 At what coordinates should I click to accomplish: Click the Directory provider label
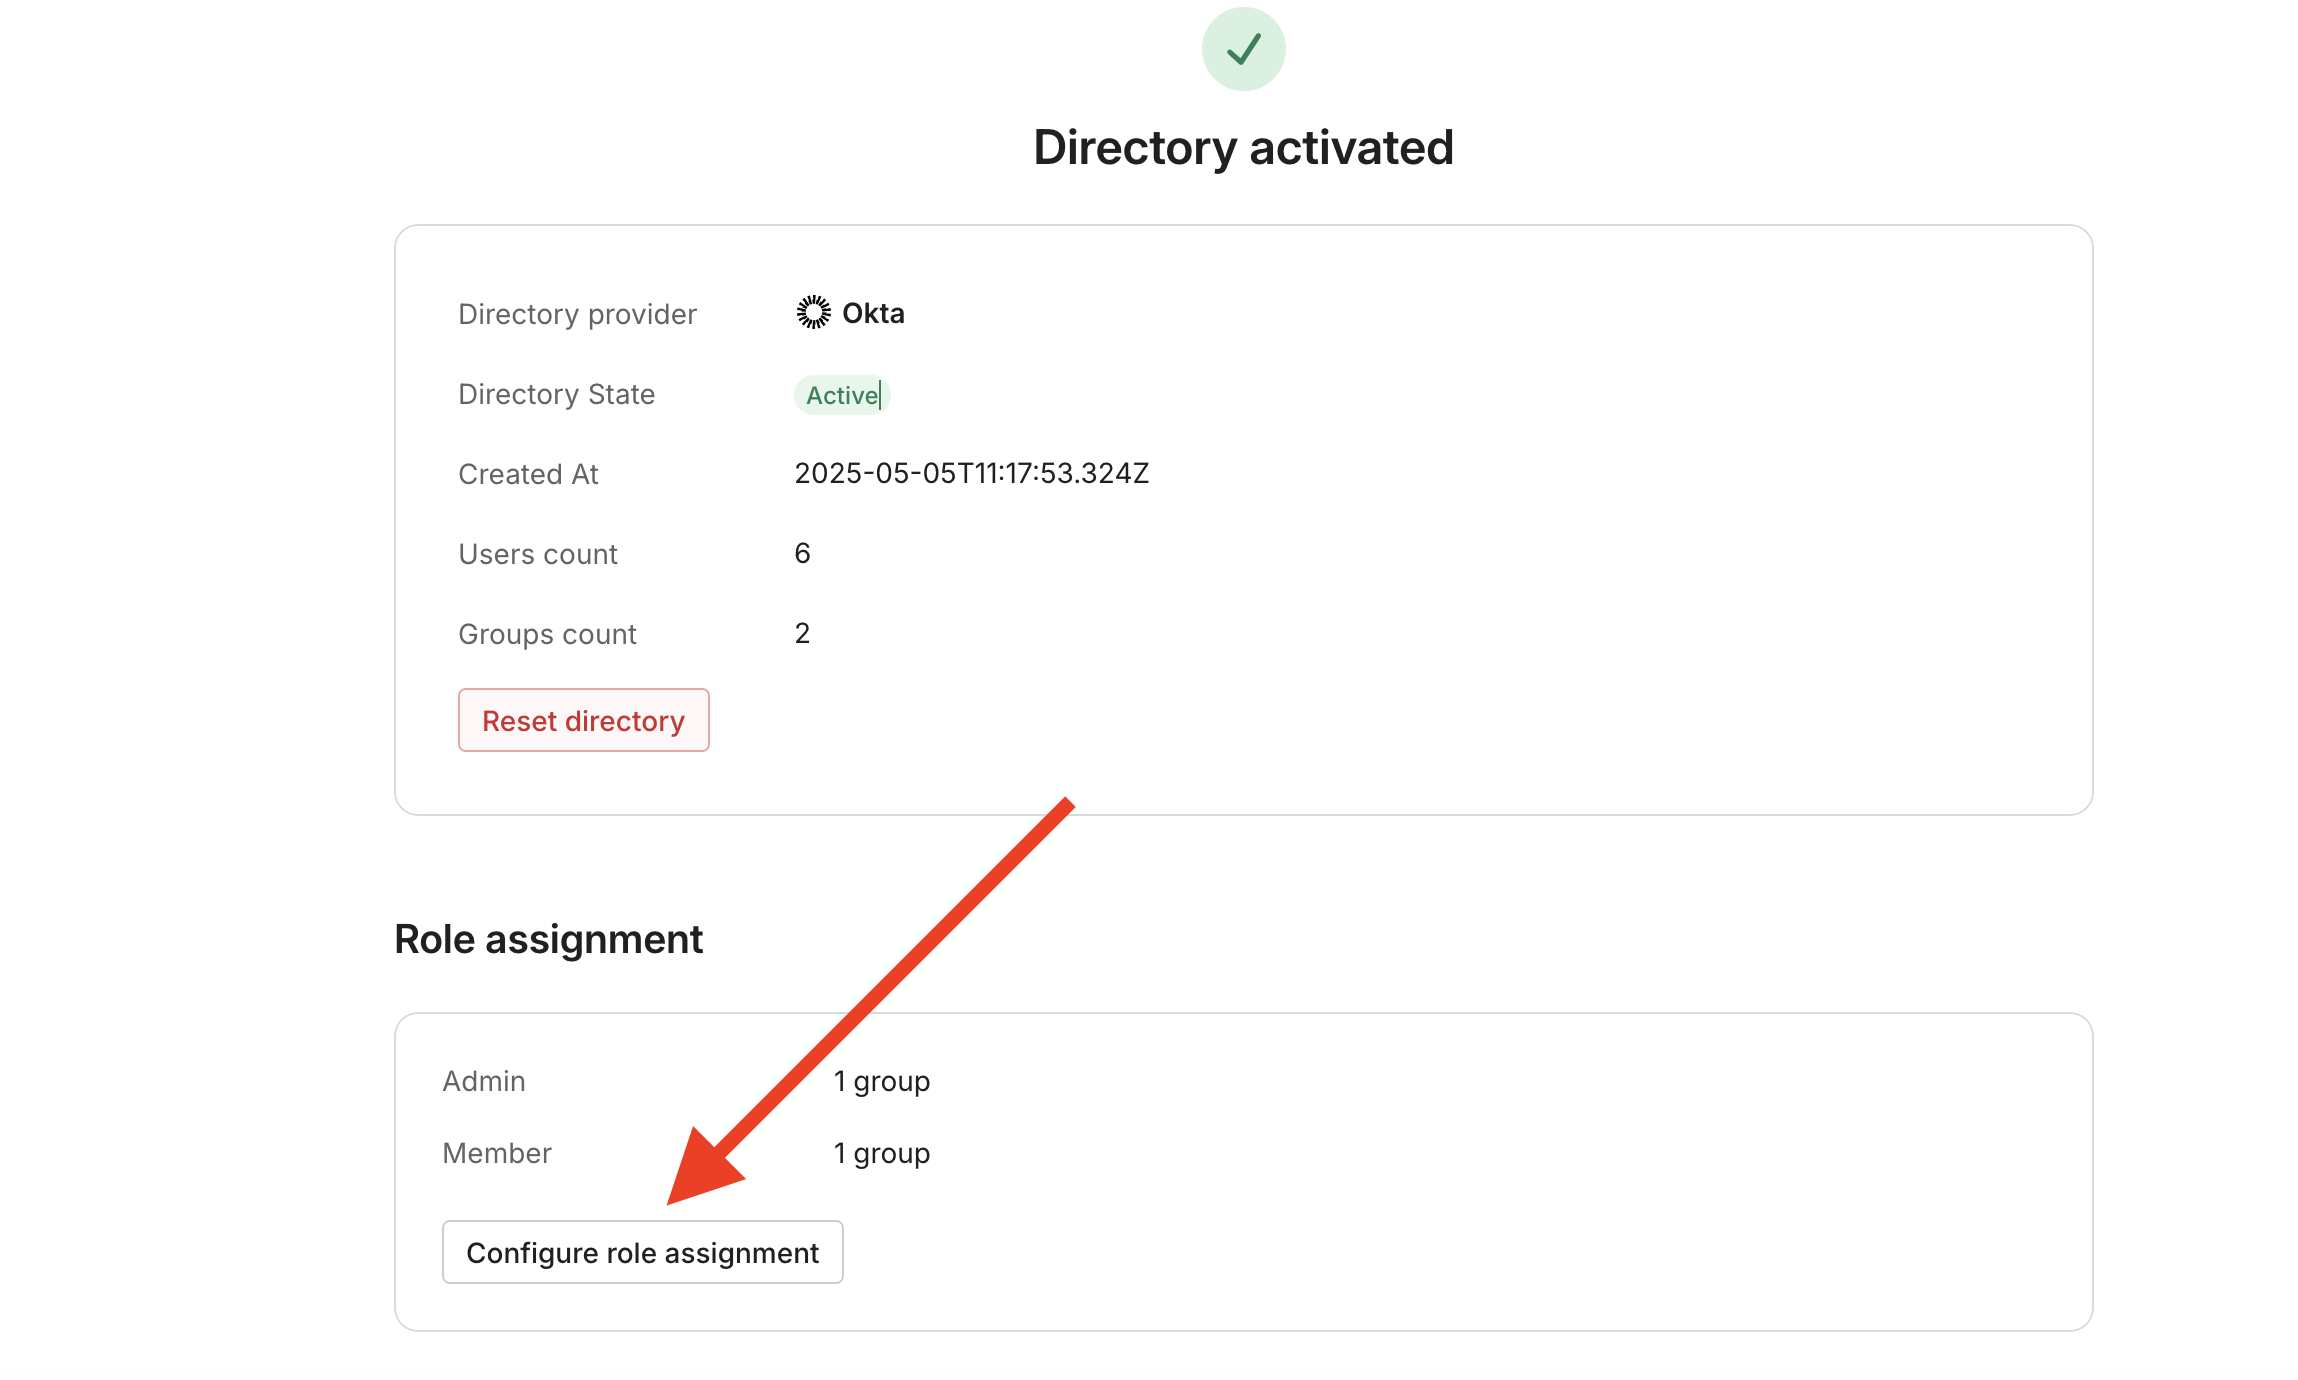577,314
